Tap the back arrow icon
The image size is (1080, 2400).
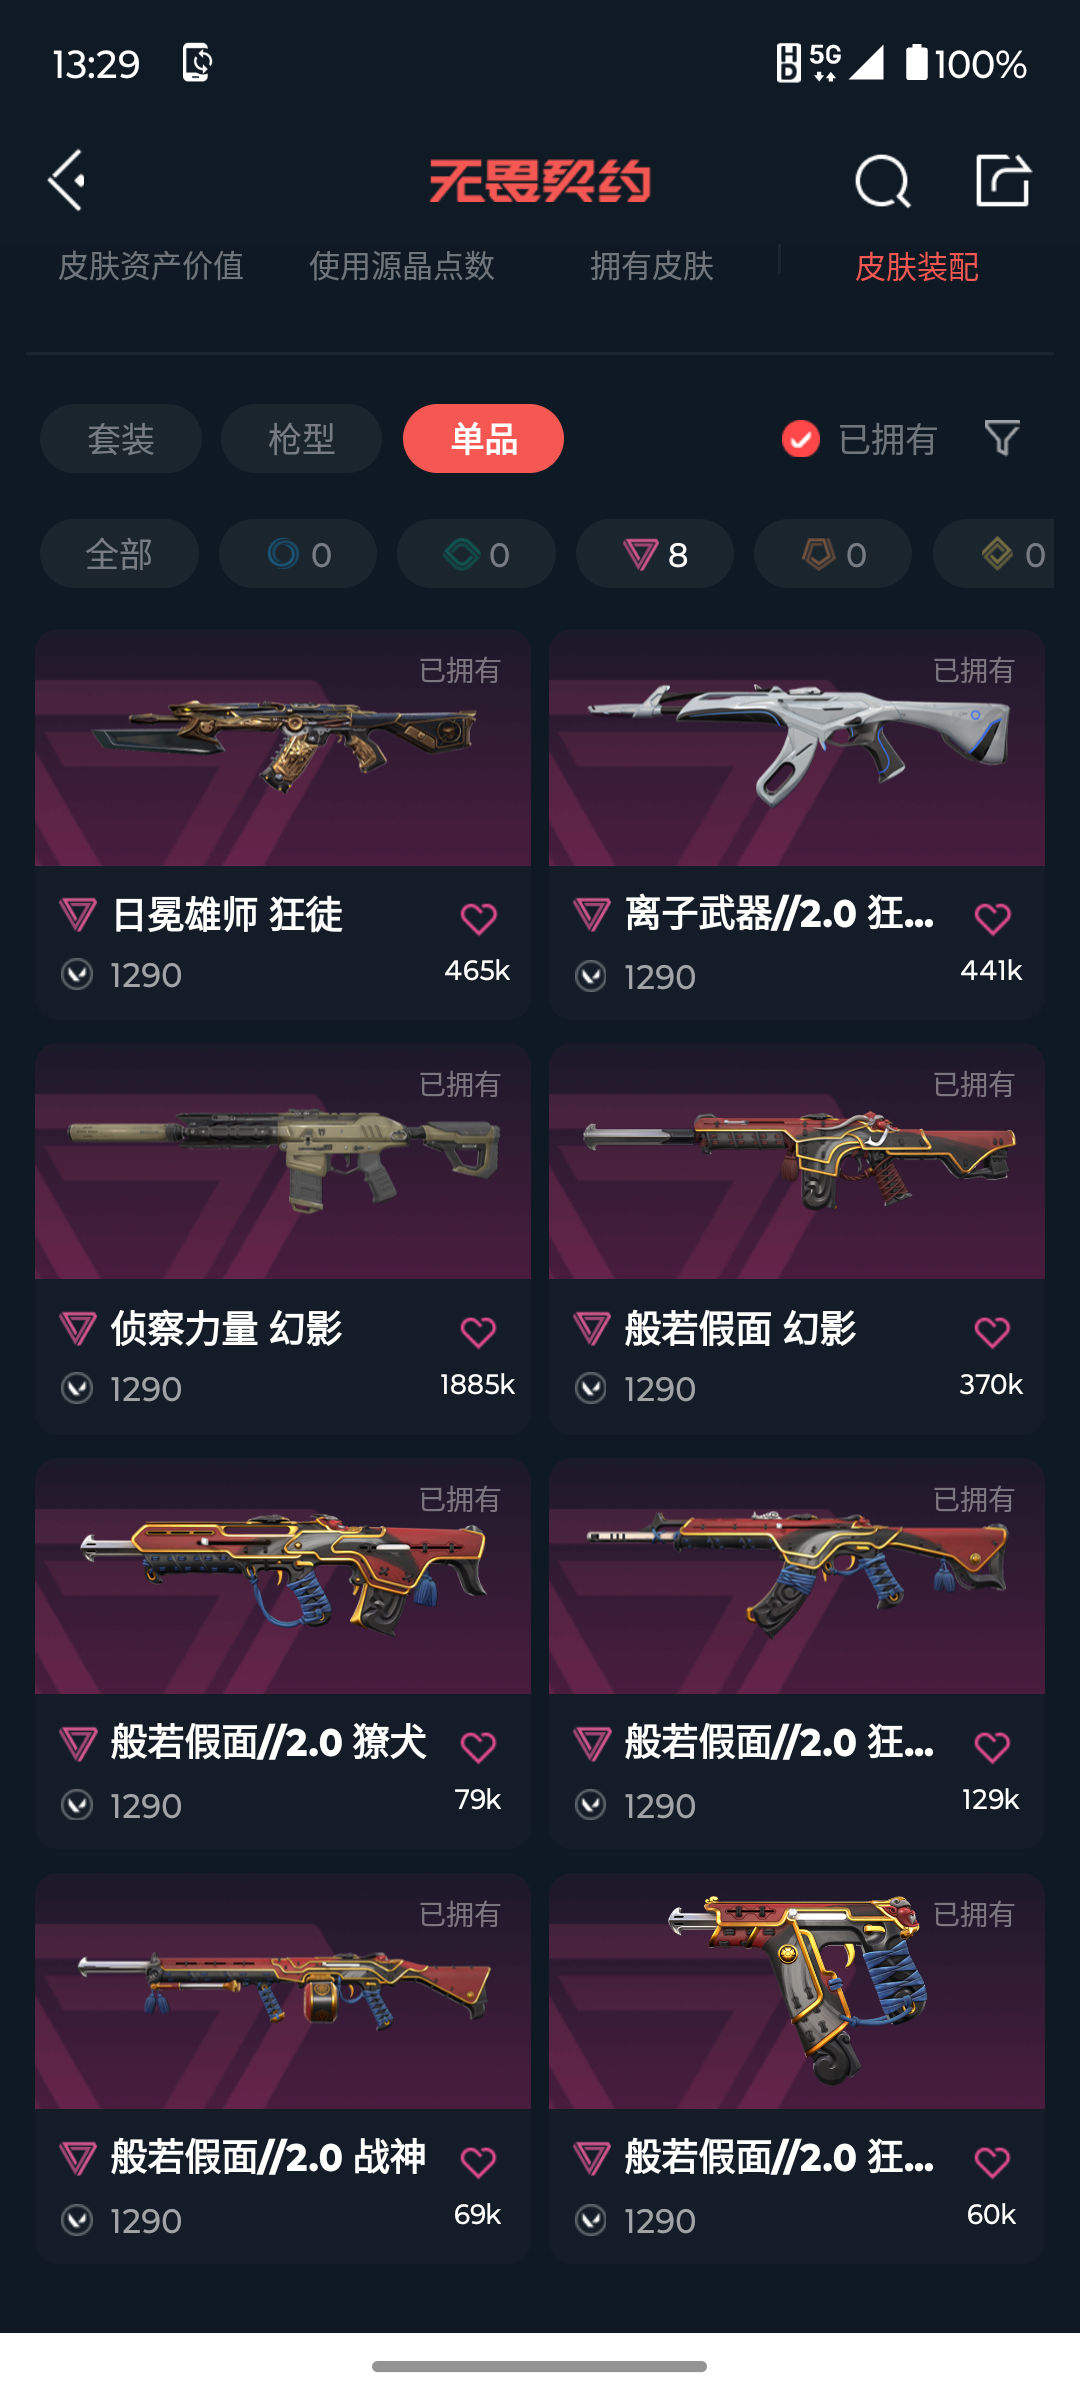(67, 181)
